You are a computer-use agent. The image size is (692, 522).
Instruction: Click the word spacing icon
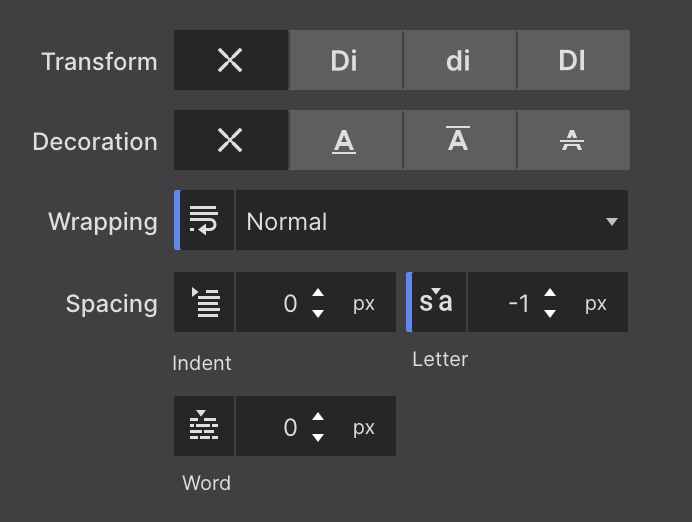tap(204, 426)
